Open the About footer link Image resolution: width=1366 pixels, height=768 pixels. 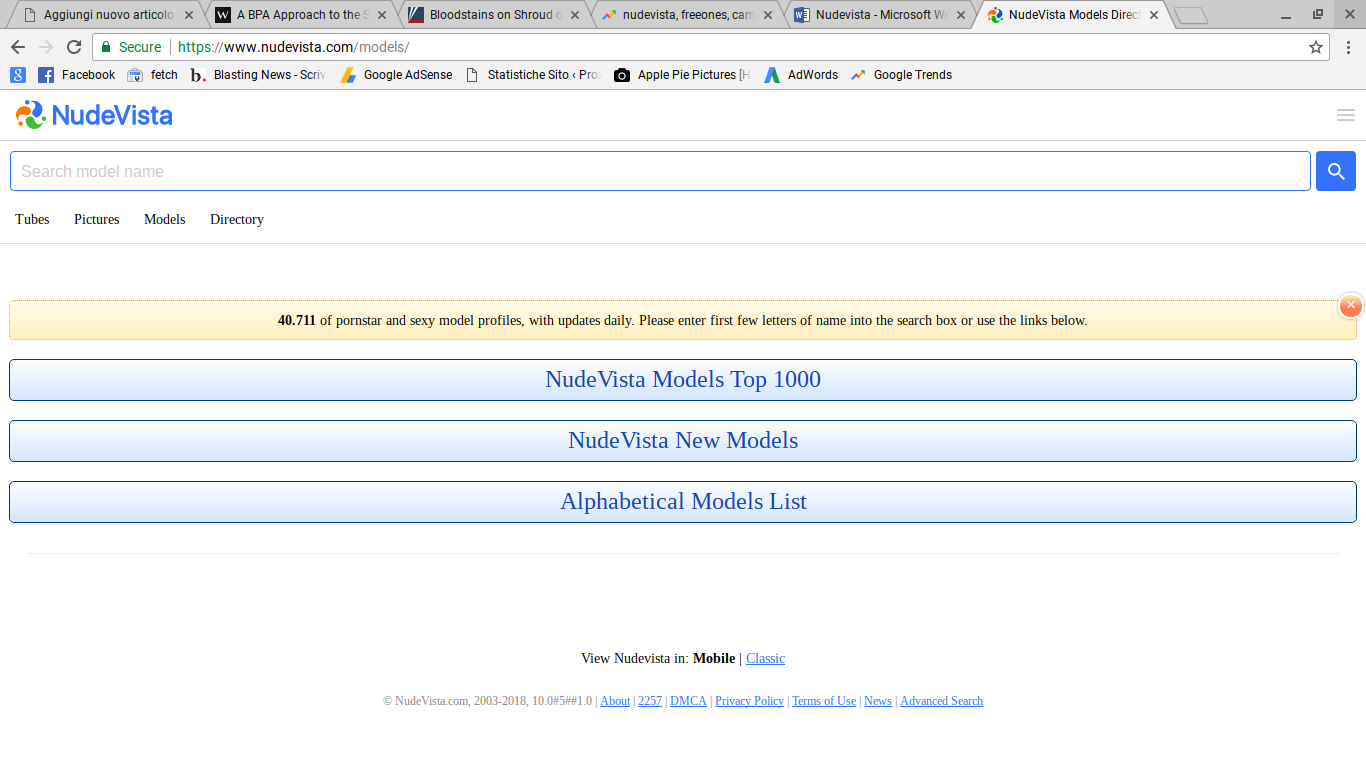(x=615, y=701)
